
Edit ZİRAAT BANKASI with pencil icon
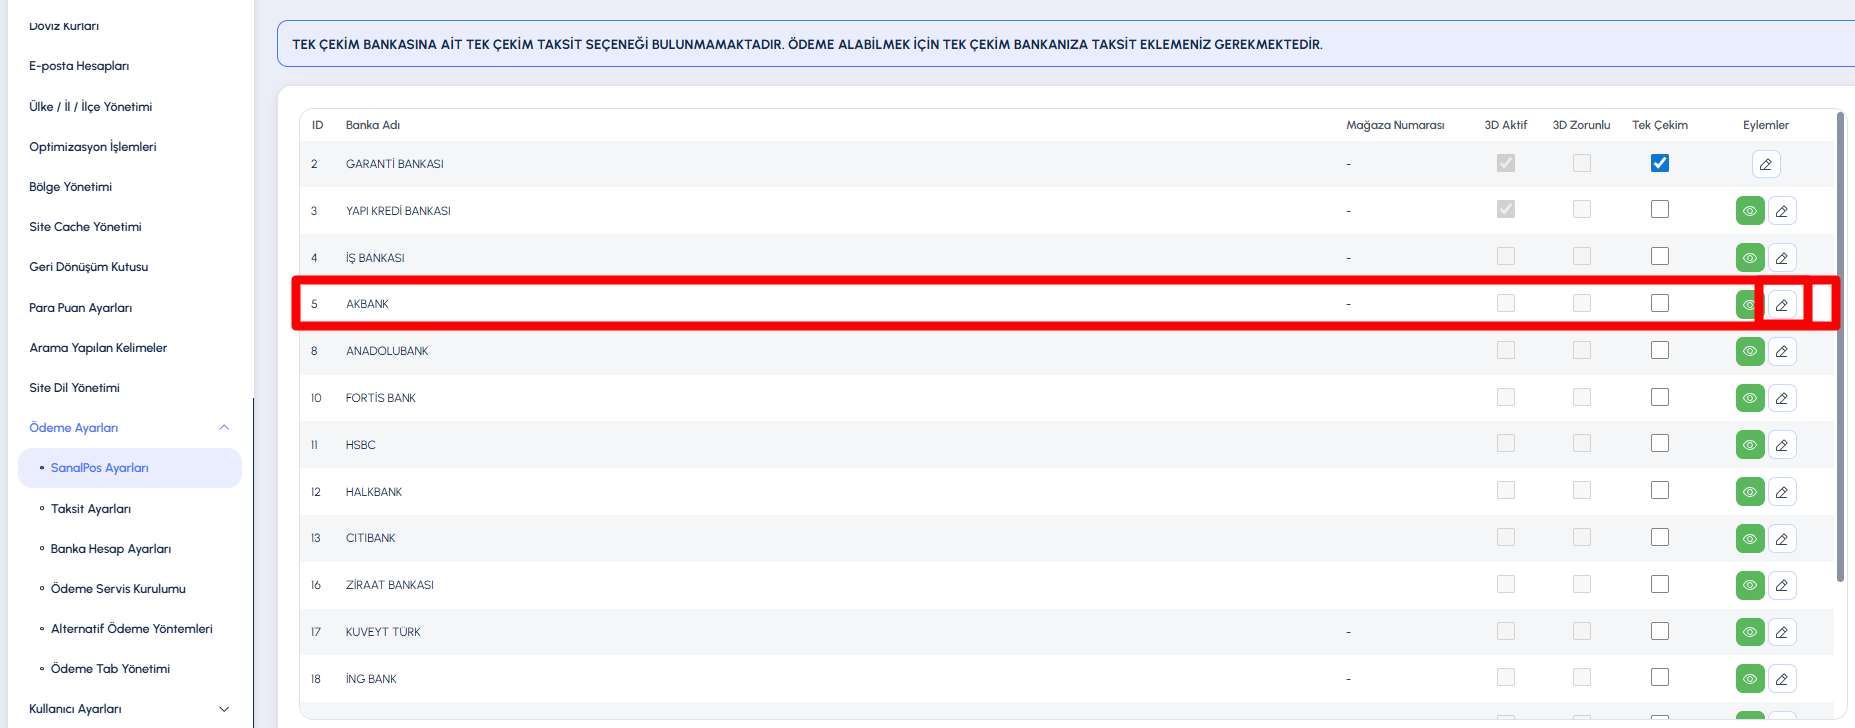[x=1782, y=585]
